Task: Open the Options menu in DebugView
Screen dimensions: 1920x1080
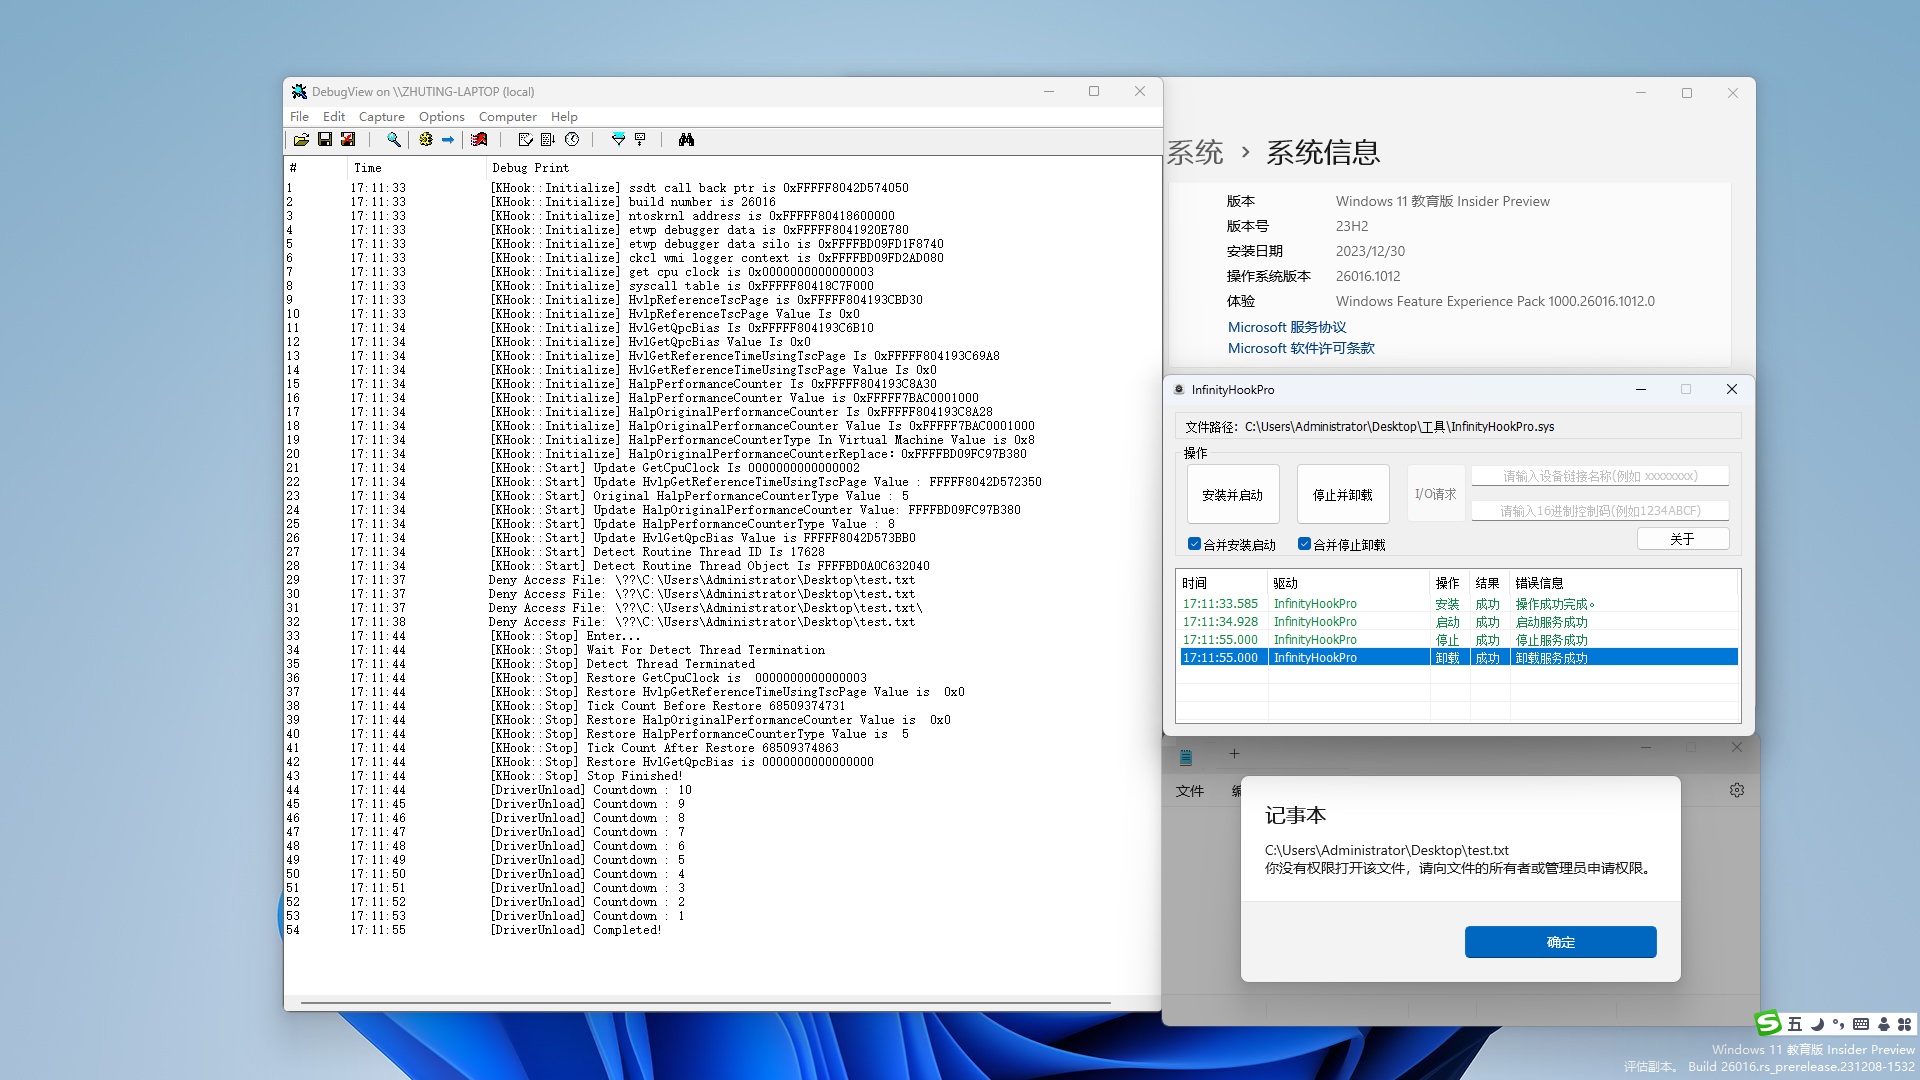Action: [442, 117]
